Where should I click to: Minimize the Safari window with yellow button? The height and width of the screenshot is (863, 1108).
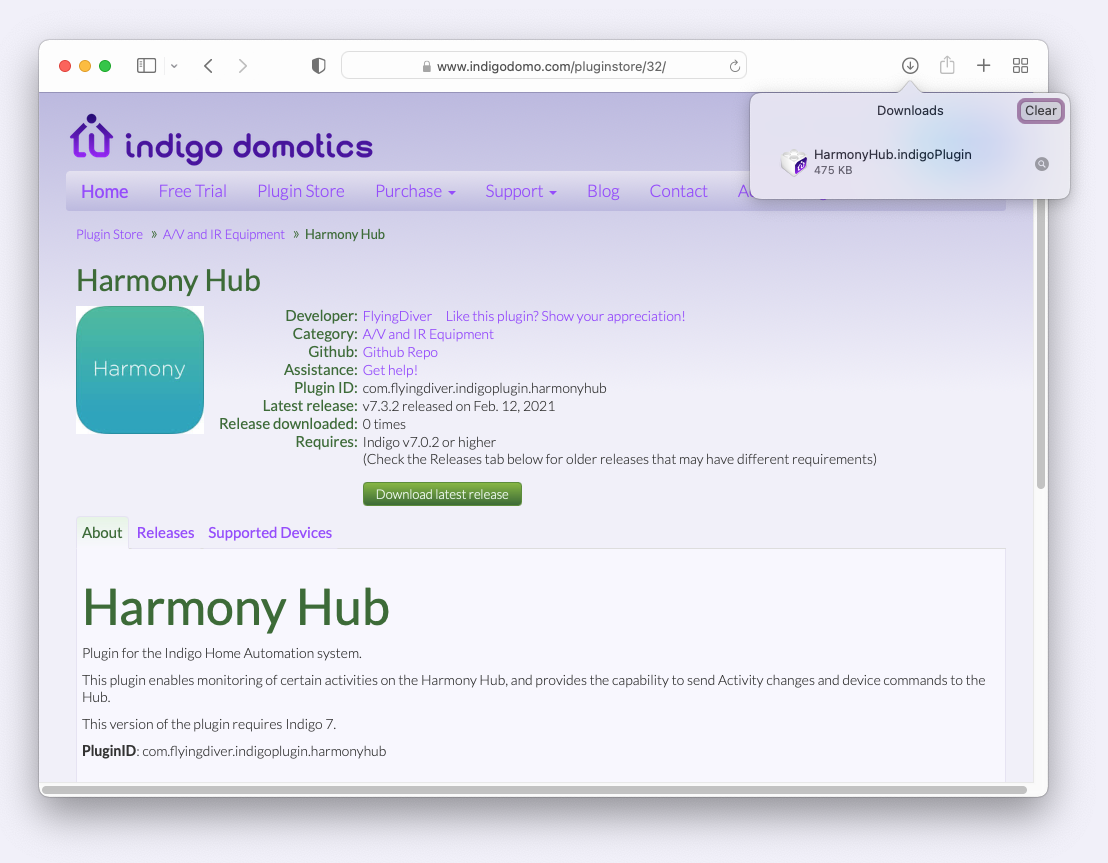click(85, 66)
